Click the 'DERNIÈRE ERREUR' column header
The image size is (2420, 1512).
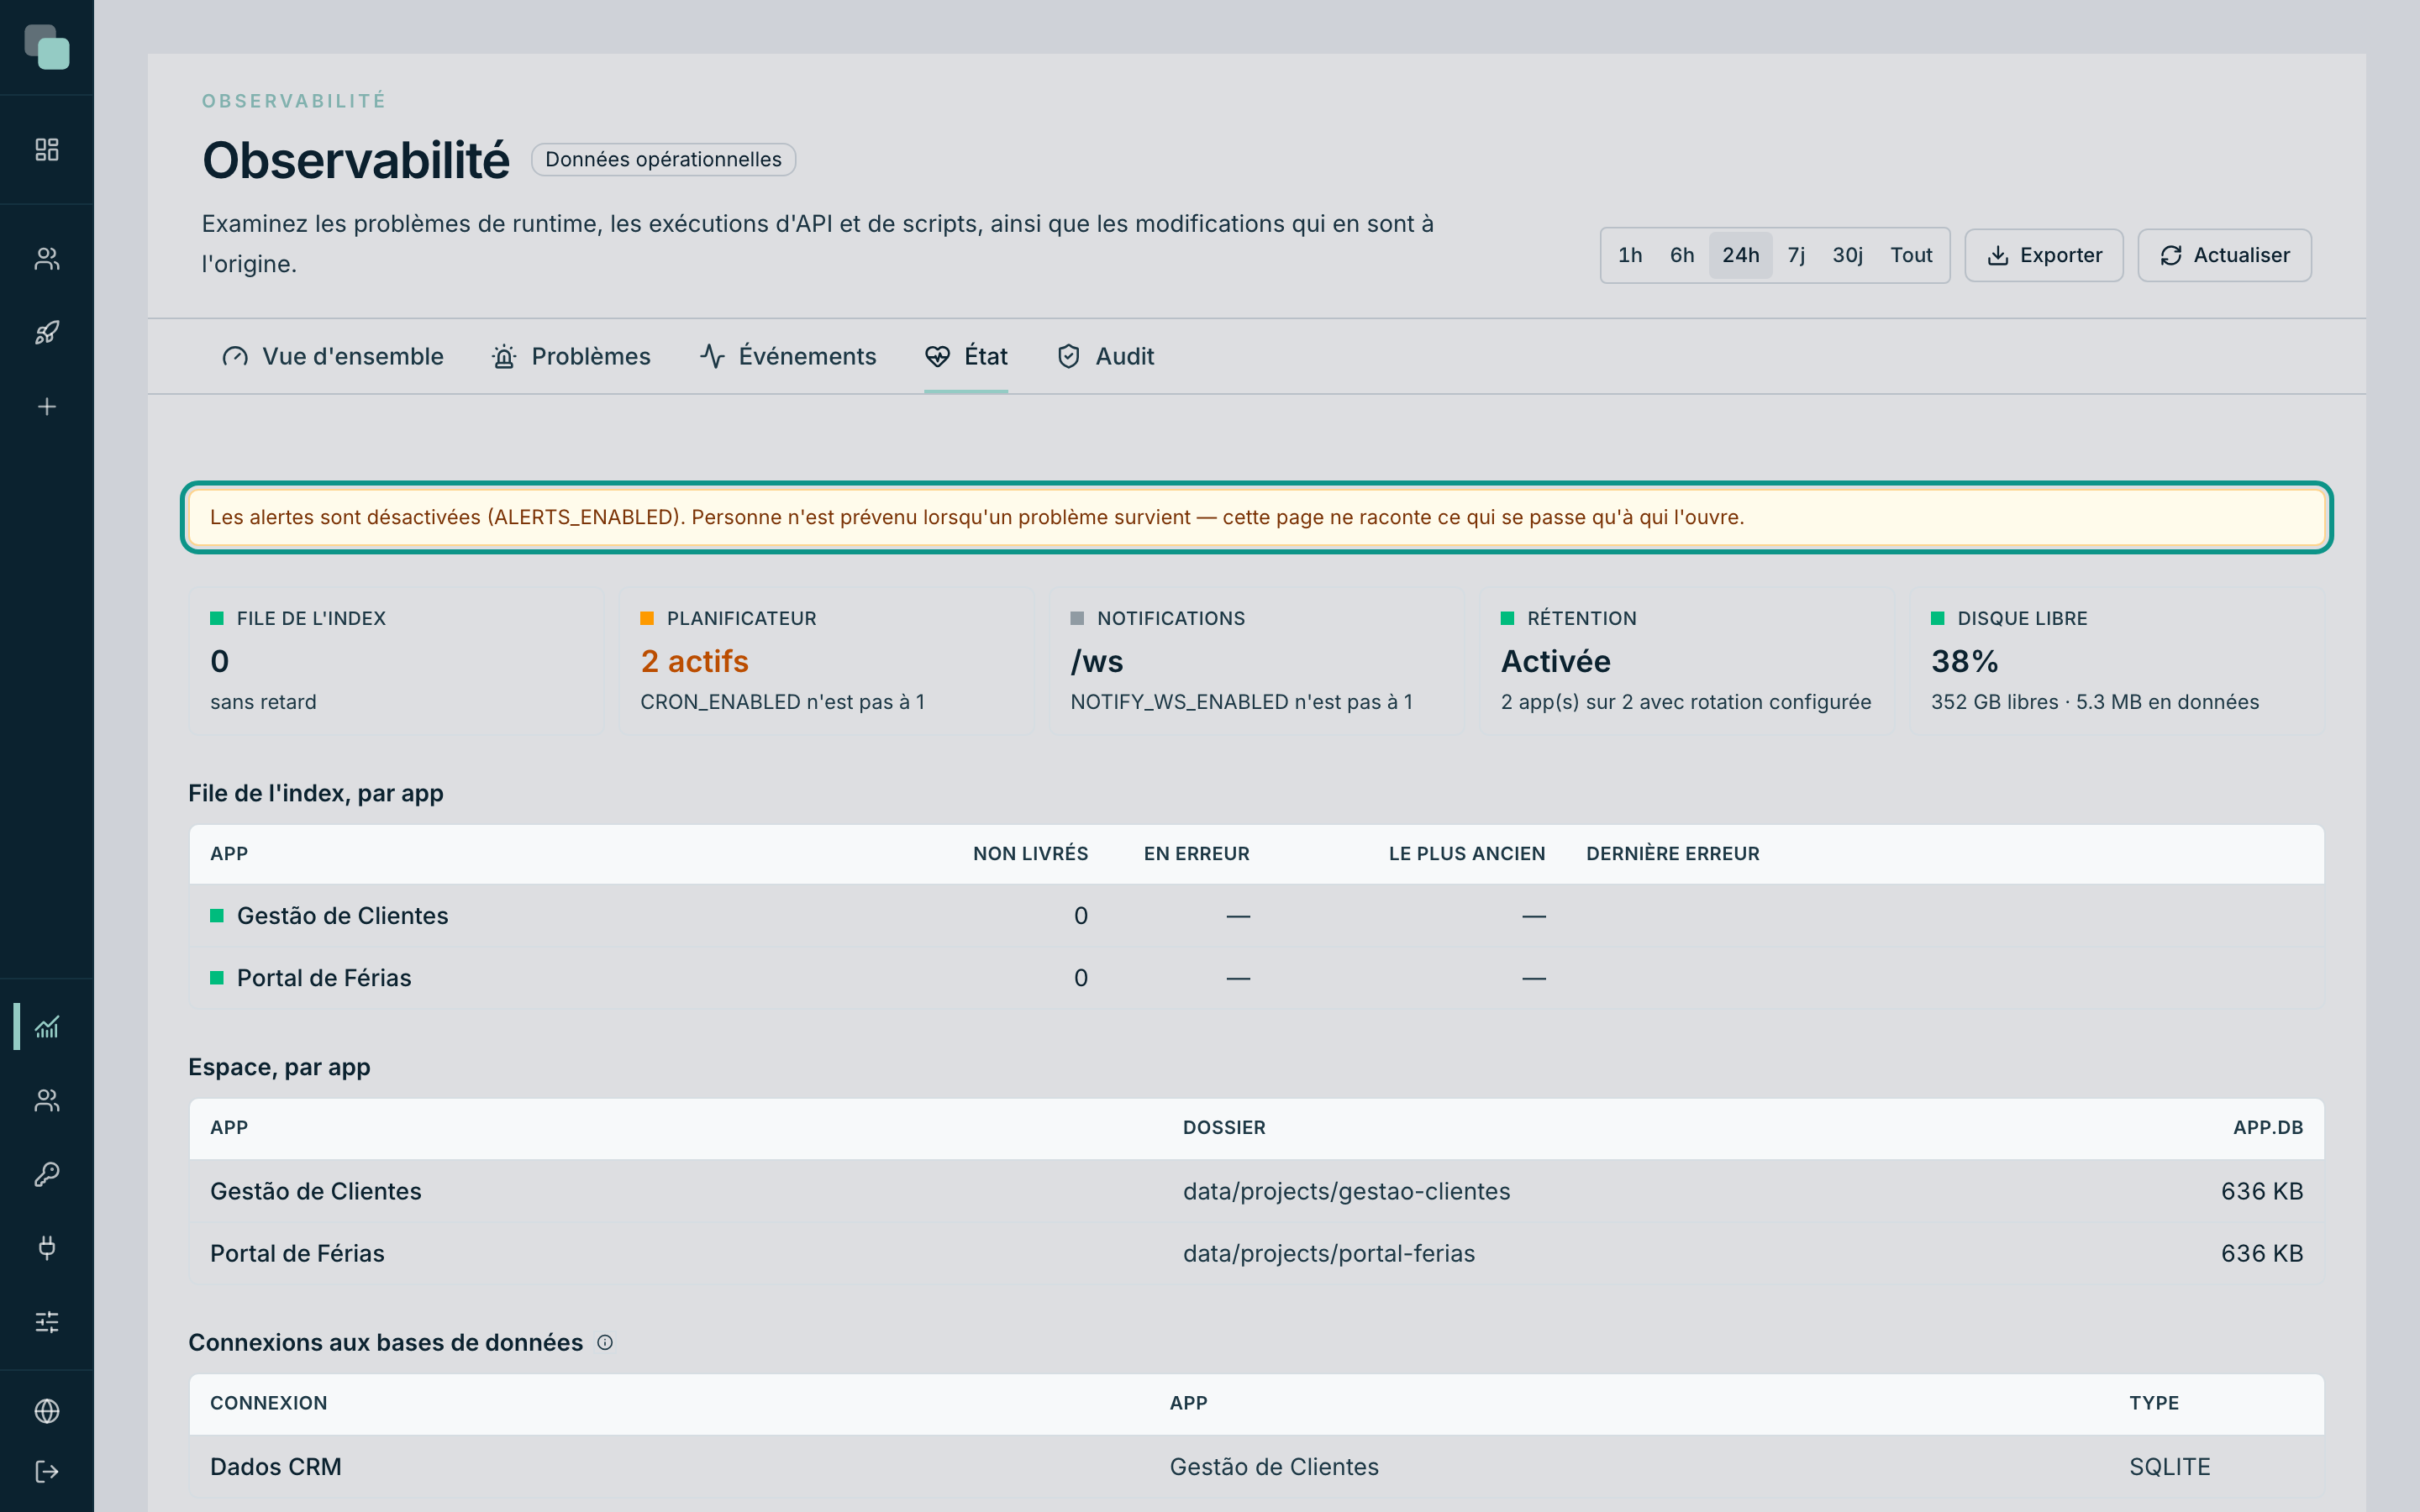click(x=1672, y=854)
